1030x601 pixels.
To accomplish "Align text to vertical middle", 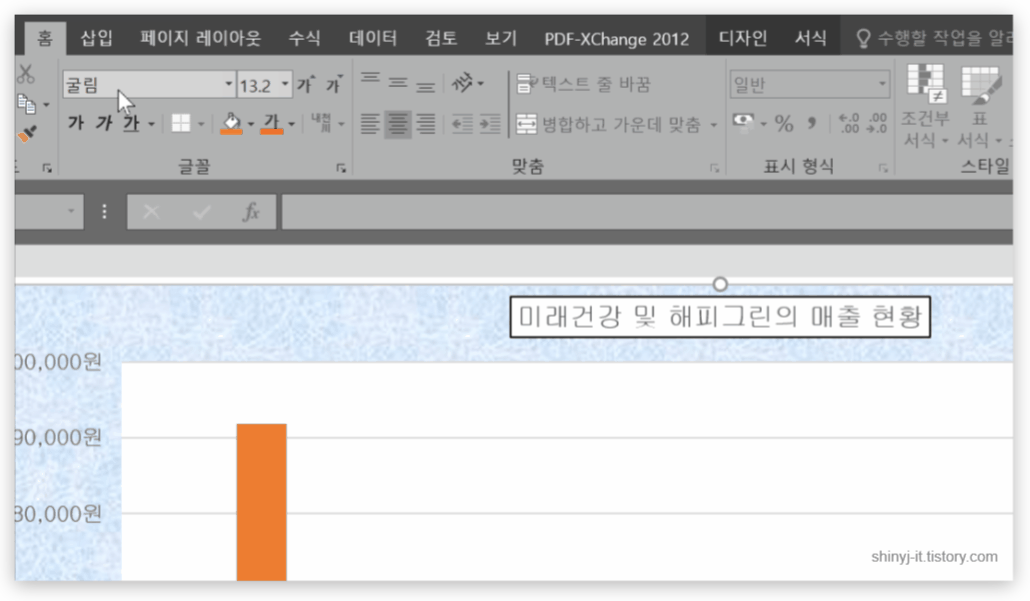I will tap(397, 83).
